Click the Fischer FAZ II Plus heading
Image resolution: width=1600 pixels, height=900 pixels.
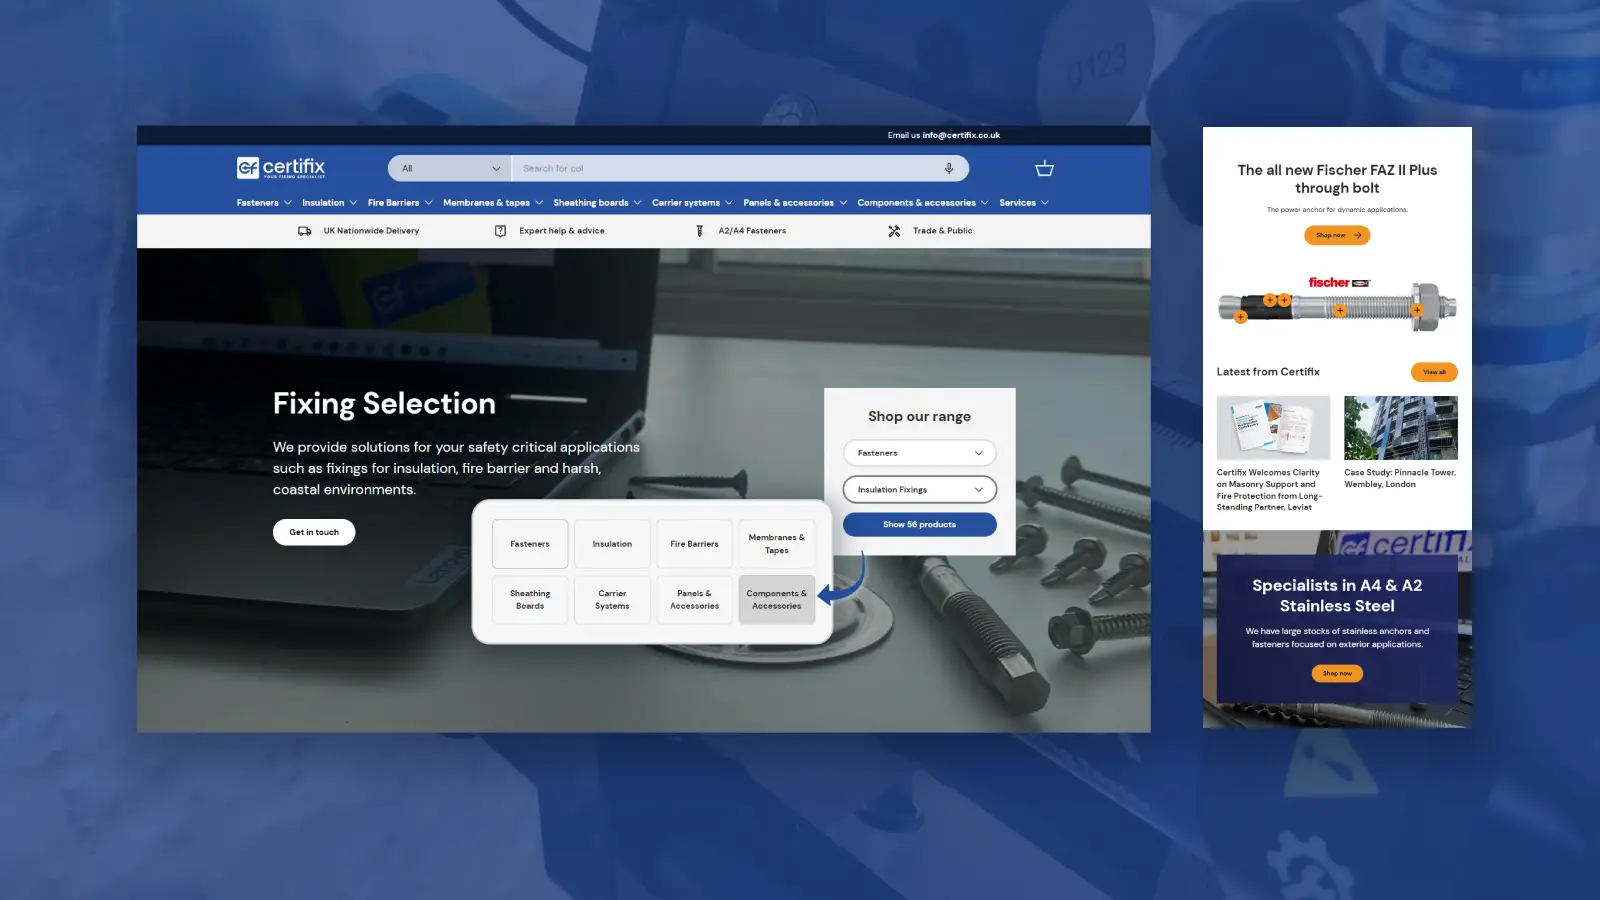pyautogui.click(x=1337, y=179)
